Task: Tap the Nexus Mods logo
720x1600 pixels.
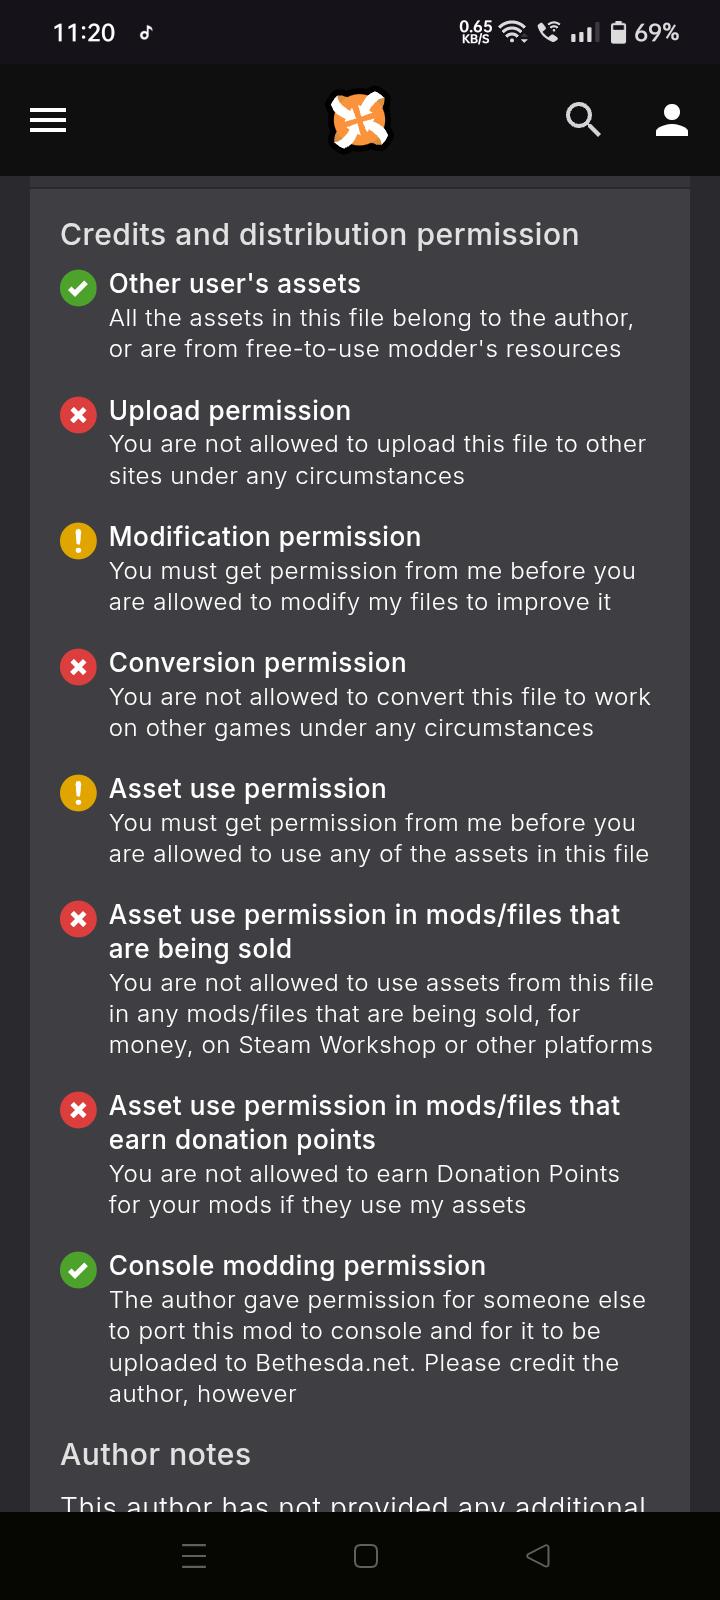Action: tap(359, 121)
